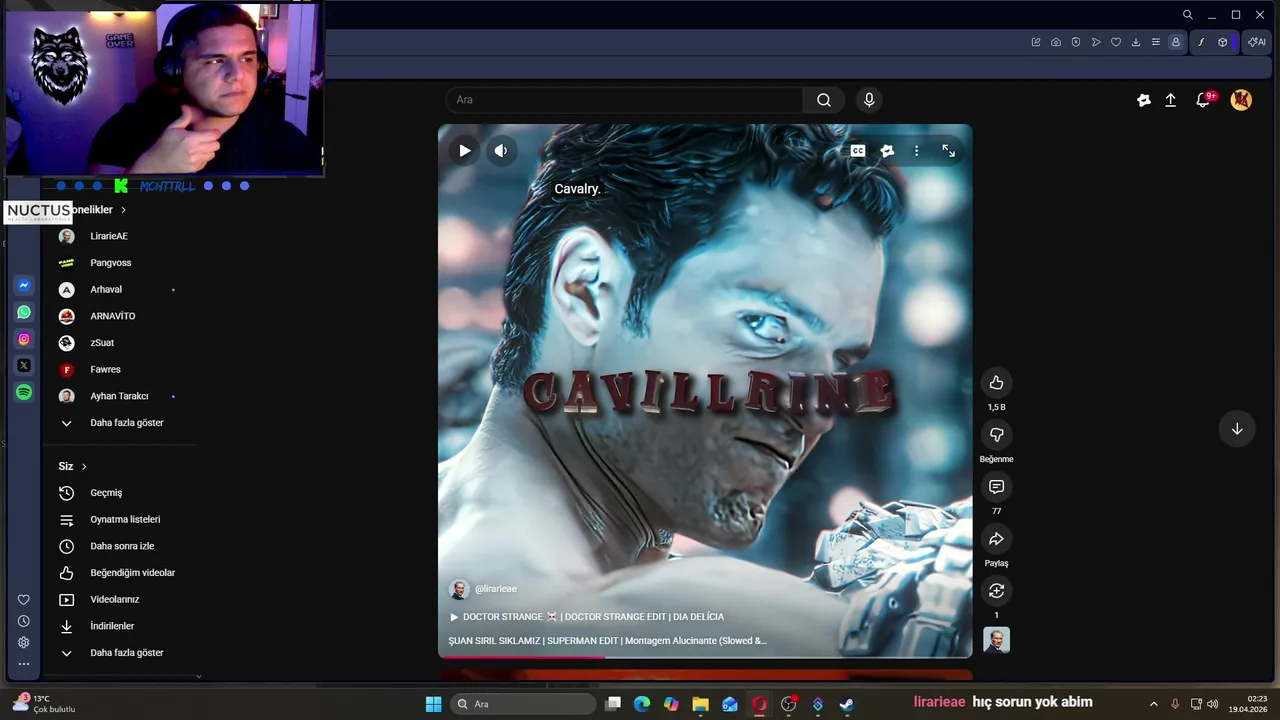
Task: Open the browser tab search magnifier
Action: pos(1187,15)
